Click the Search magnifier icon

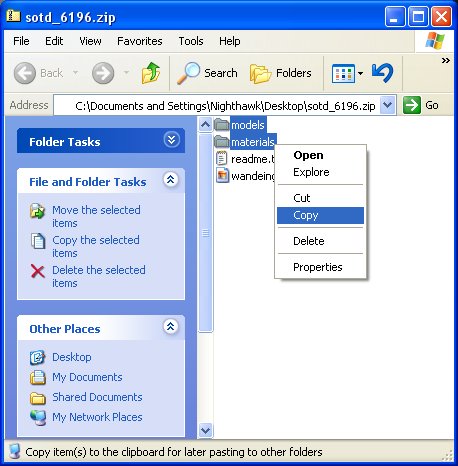pos(188,73)
